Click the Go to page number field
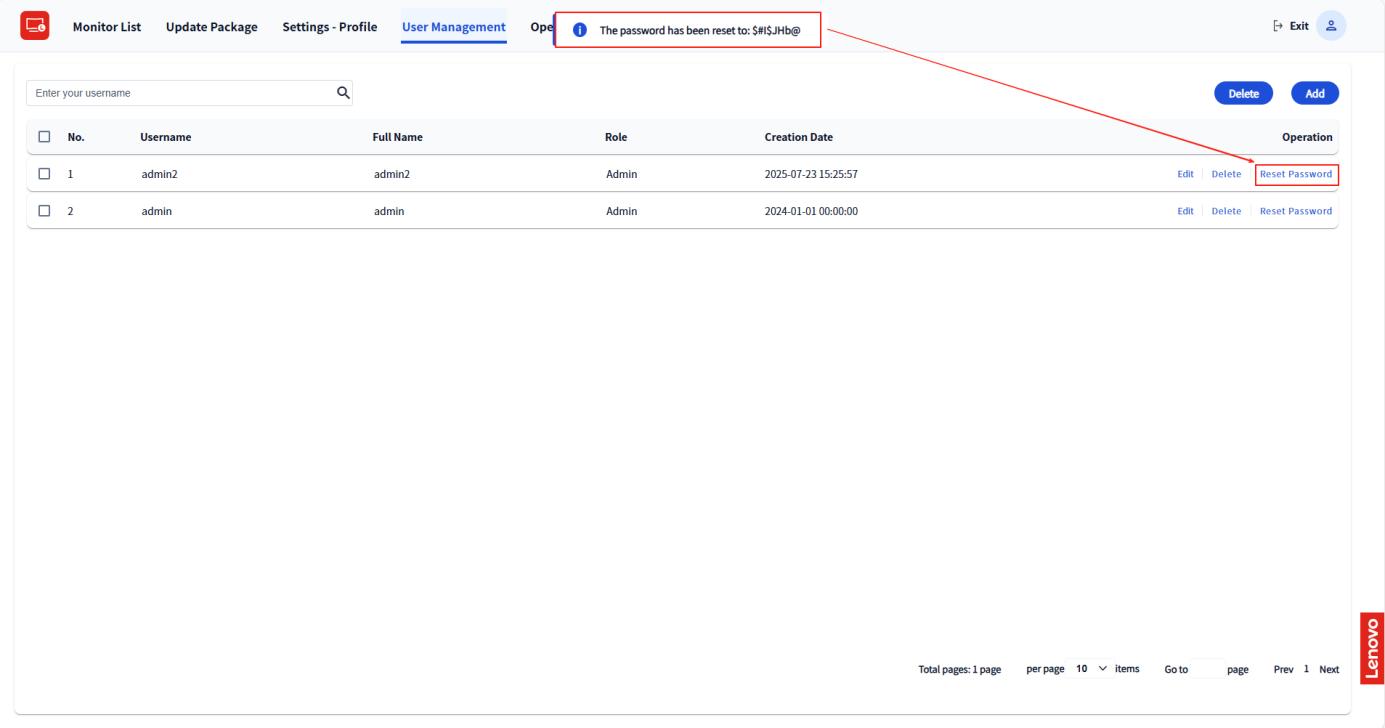Image resolution: width=1385 pixels, height=728 pixels. 1207,669
